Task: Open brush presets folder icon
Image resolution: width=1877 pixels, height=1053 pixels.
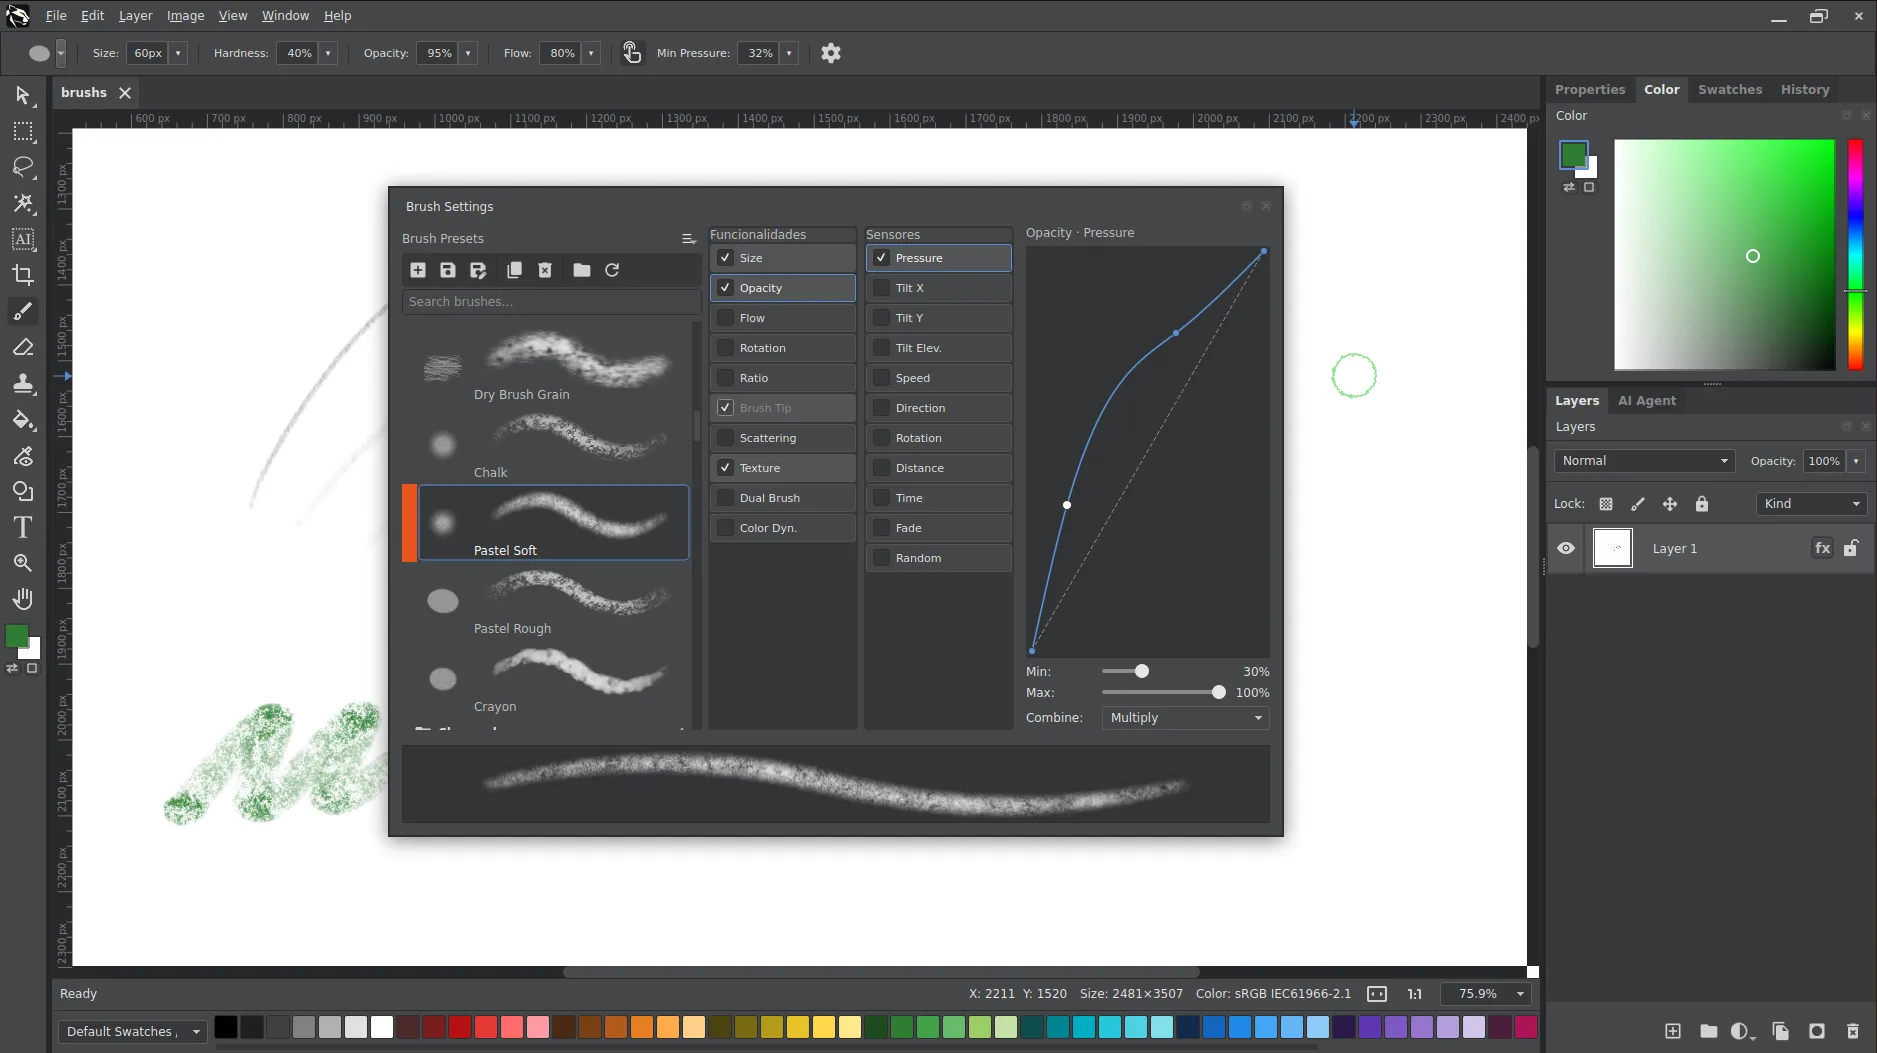Action: pyautogui.click(x=582, y=270)
